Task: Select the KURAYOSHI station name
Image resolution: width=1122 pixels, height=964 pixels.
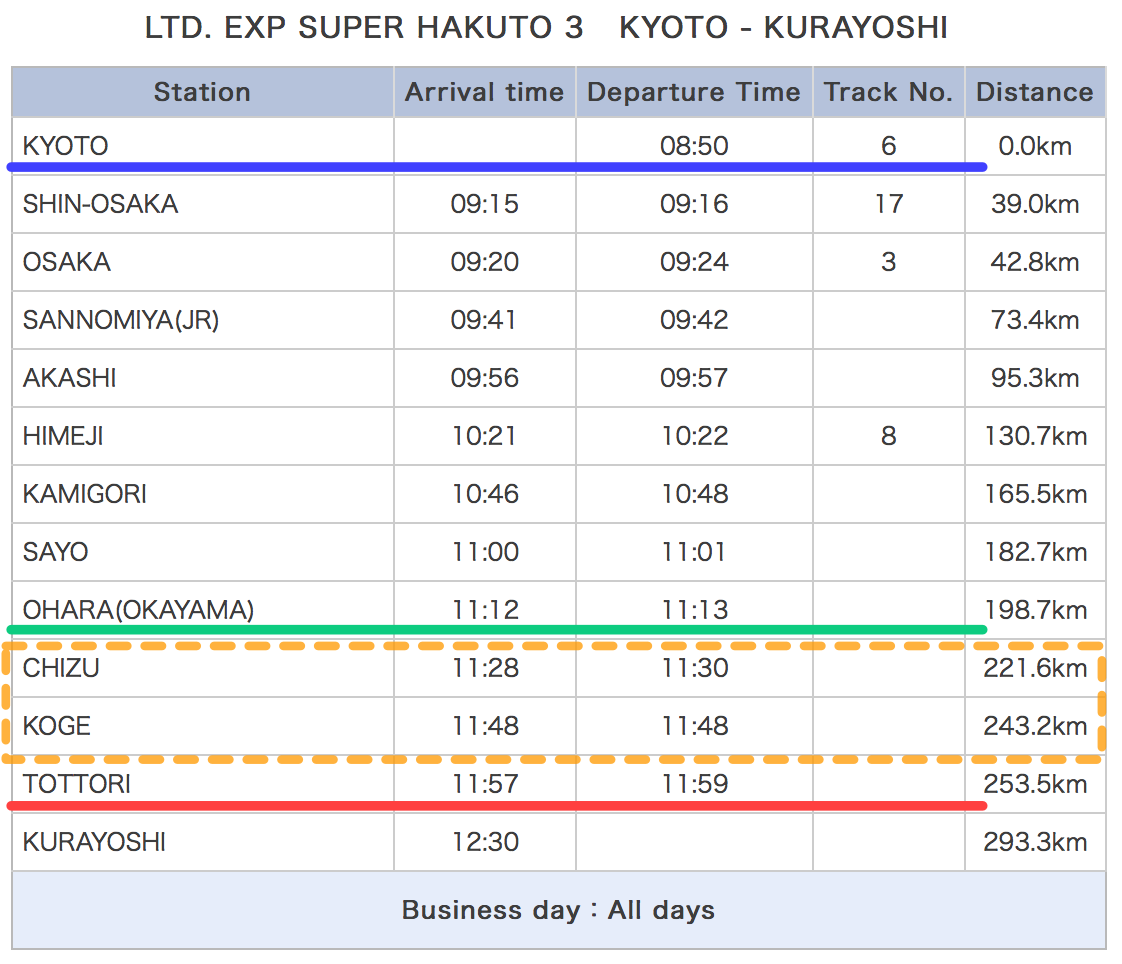Action: click(94, 842)
